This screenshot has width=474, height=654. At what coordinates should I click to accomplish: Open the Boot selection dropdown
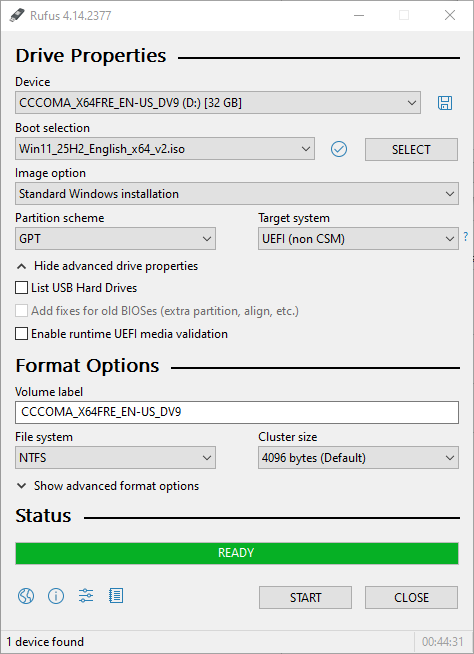tap(165, 149)
